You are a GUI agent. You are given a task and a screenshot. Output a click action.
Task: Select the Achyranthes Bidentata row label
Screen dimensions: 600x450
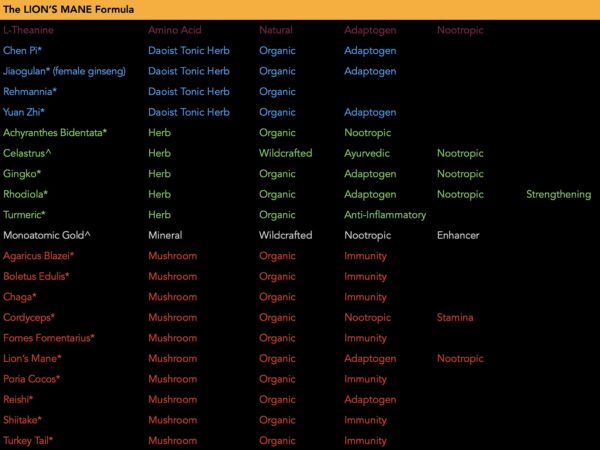(x=55, y=132)
